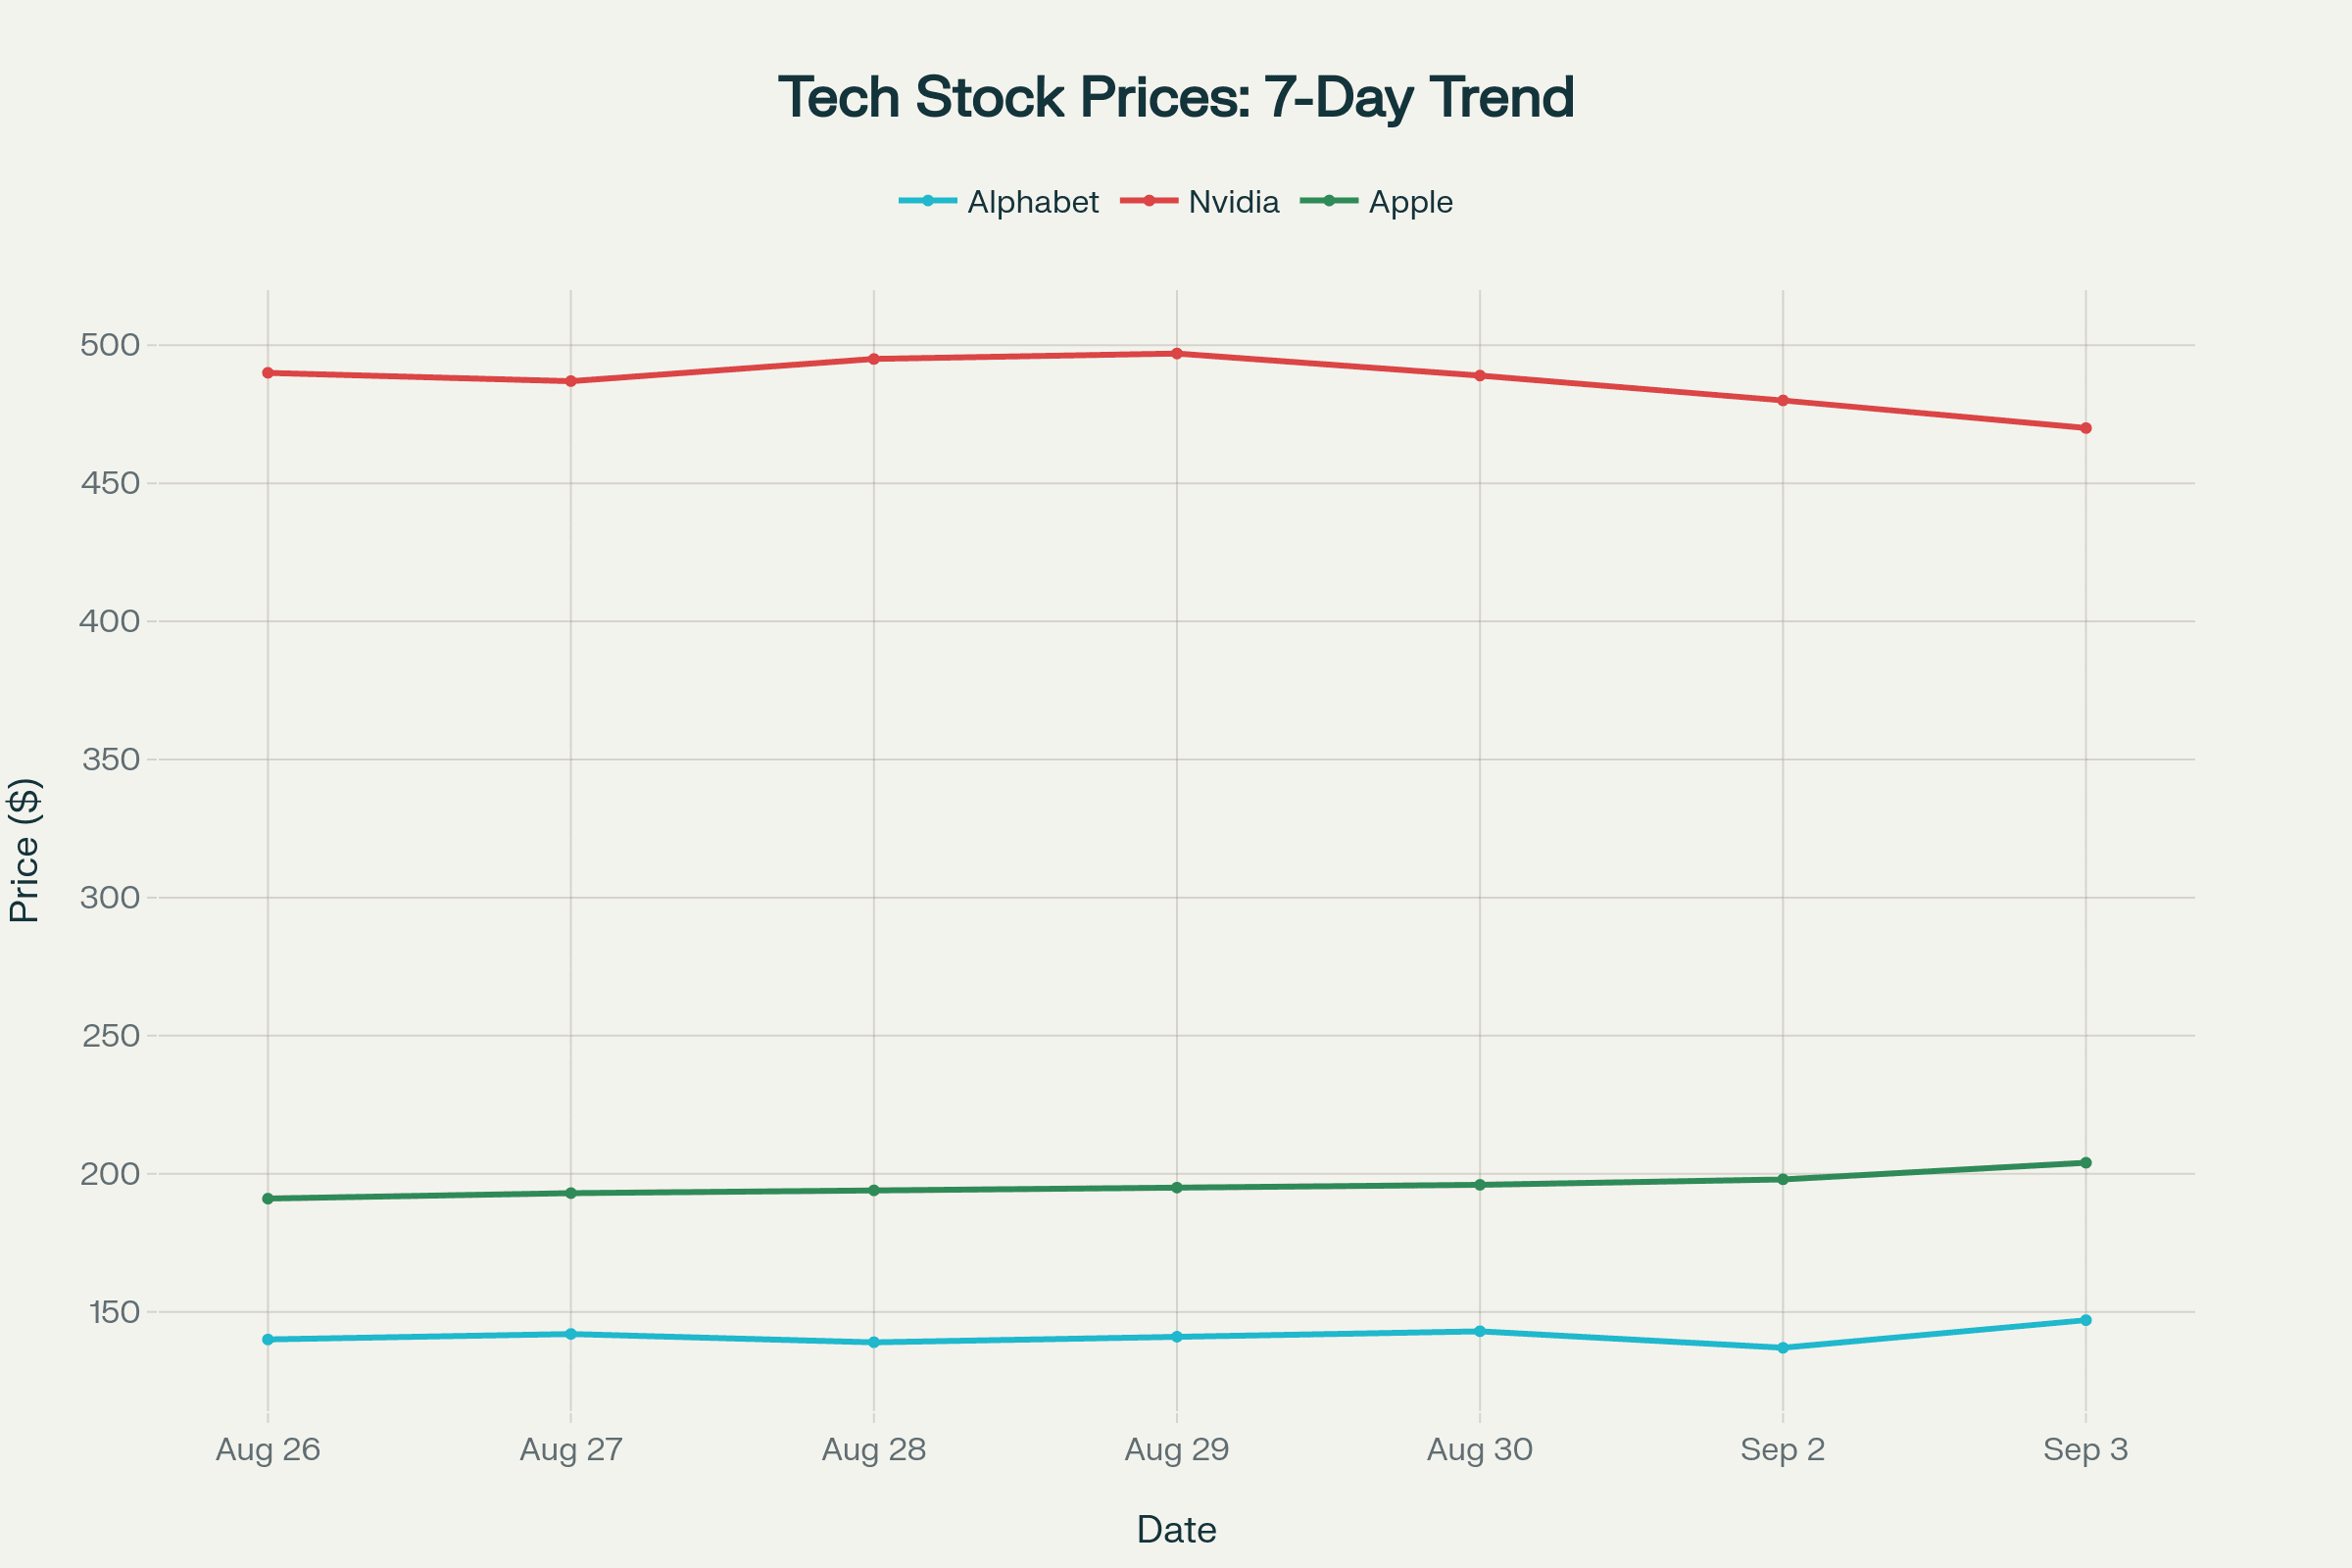This screenshot has height=1568, width=2352.
Task: Select Apple's Sep 3 data point
Action: (x=2086, y=1163)
